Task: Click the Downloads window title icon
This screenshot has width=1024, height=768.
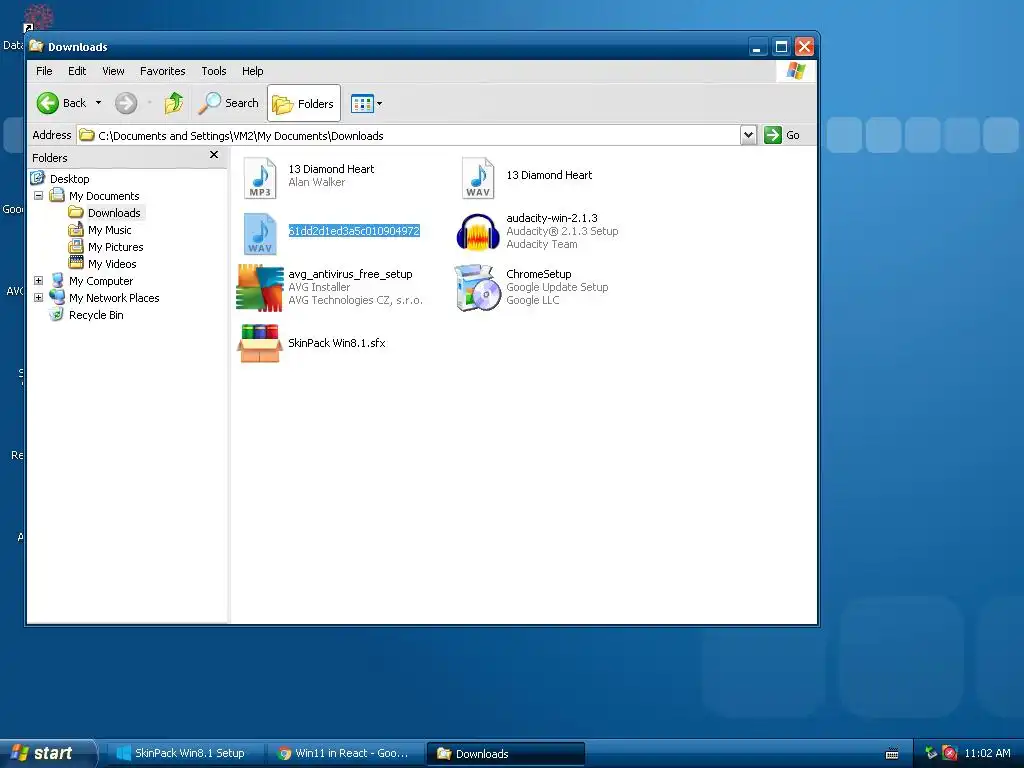Action: click(37, 46)
